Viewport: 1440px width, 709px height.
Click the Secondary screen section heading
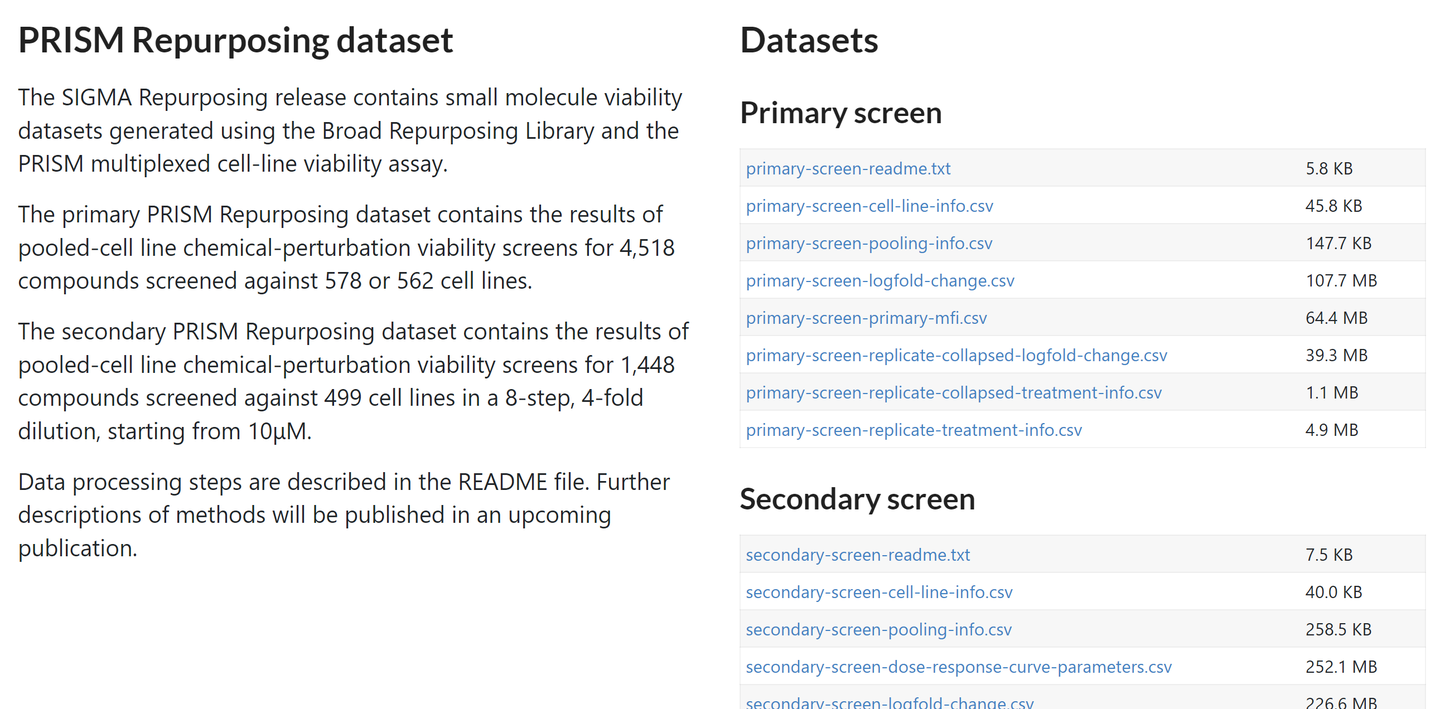coord(857,499)
